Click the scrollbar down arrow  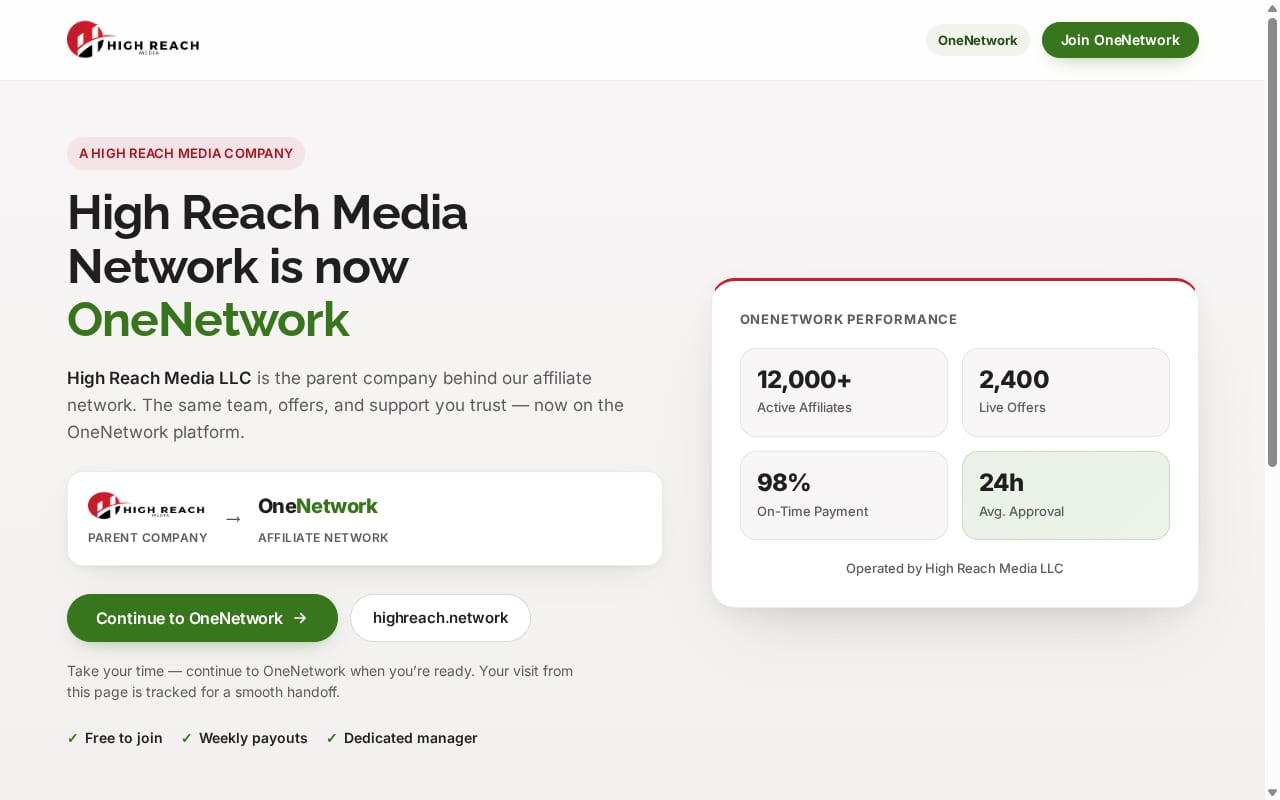click(x=1272, y=792)
